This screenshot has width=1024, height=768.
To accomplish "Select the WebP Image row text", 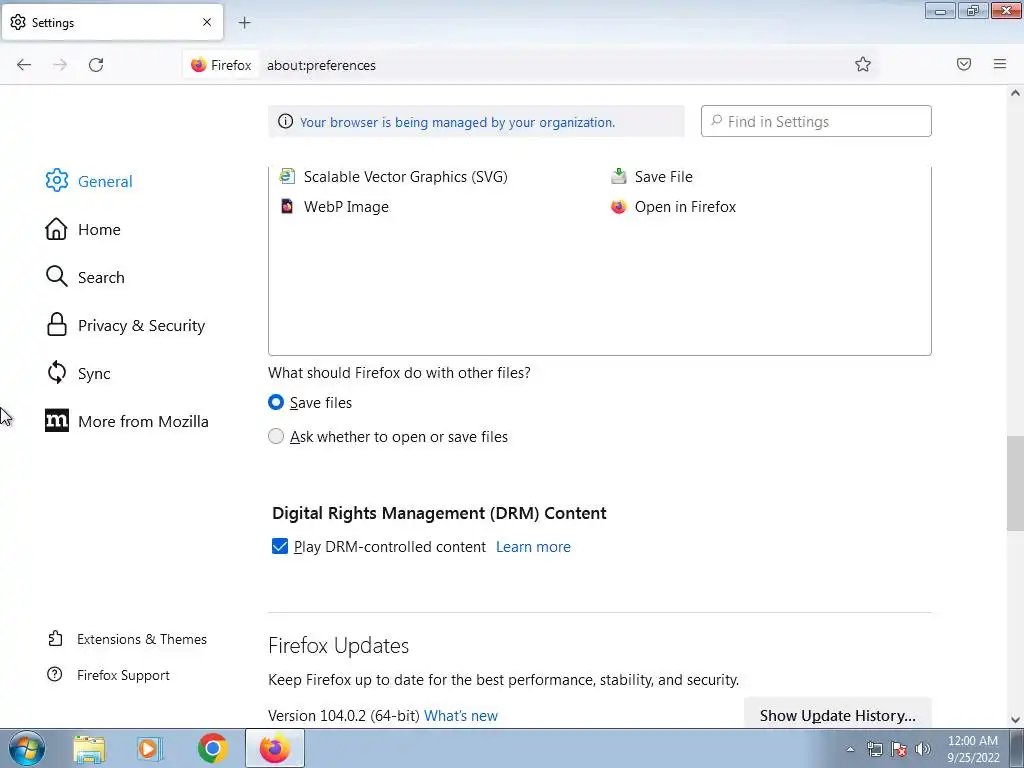I will [x=346, y=207].
